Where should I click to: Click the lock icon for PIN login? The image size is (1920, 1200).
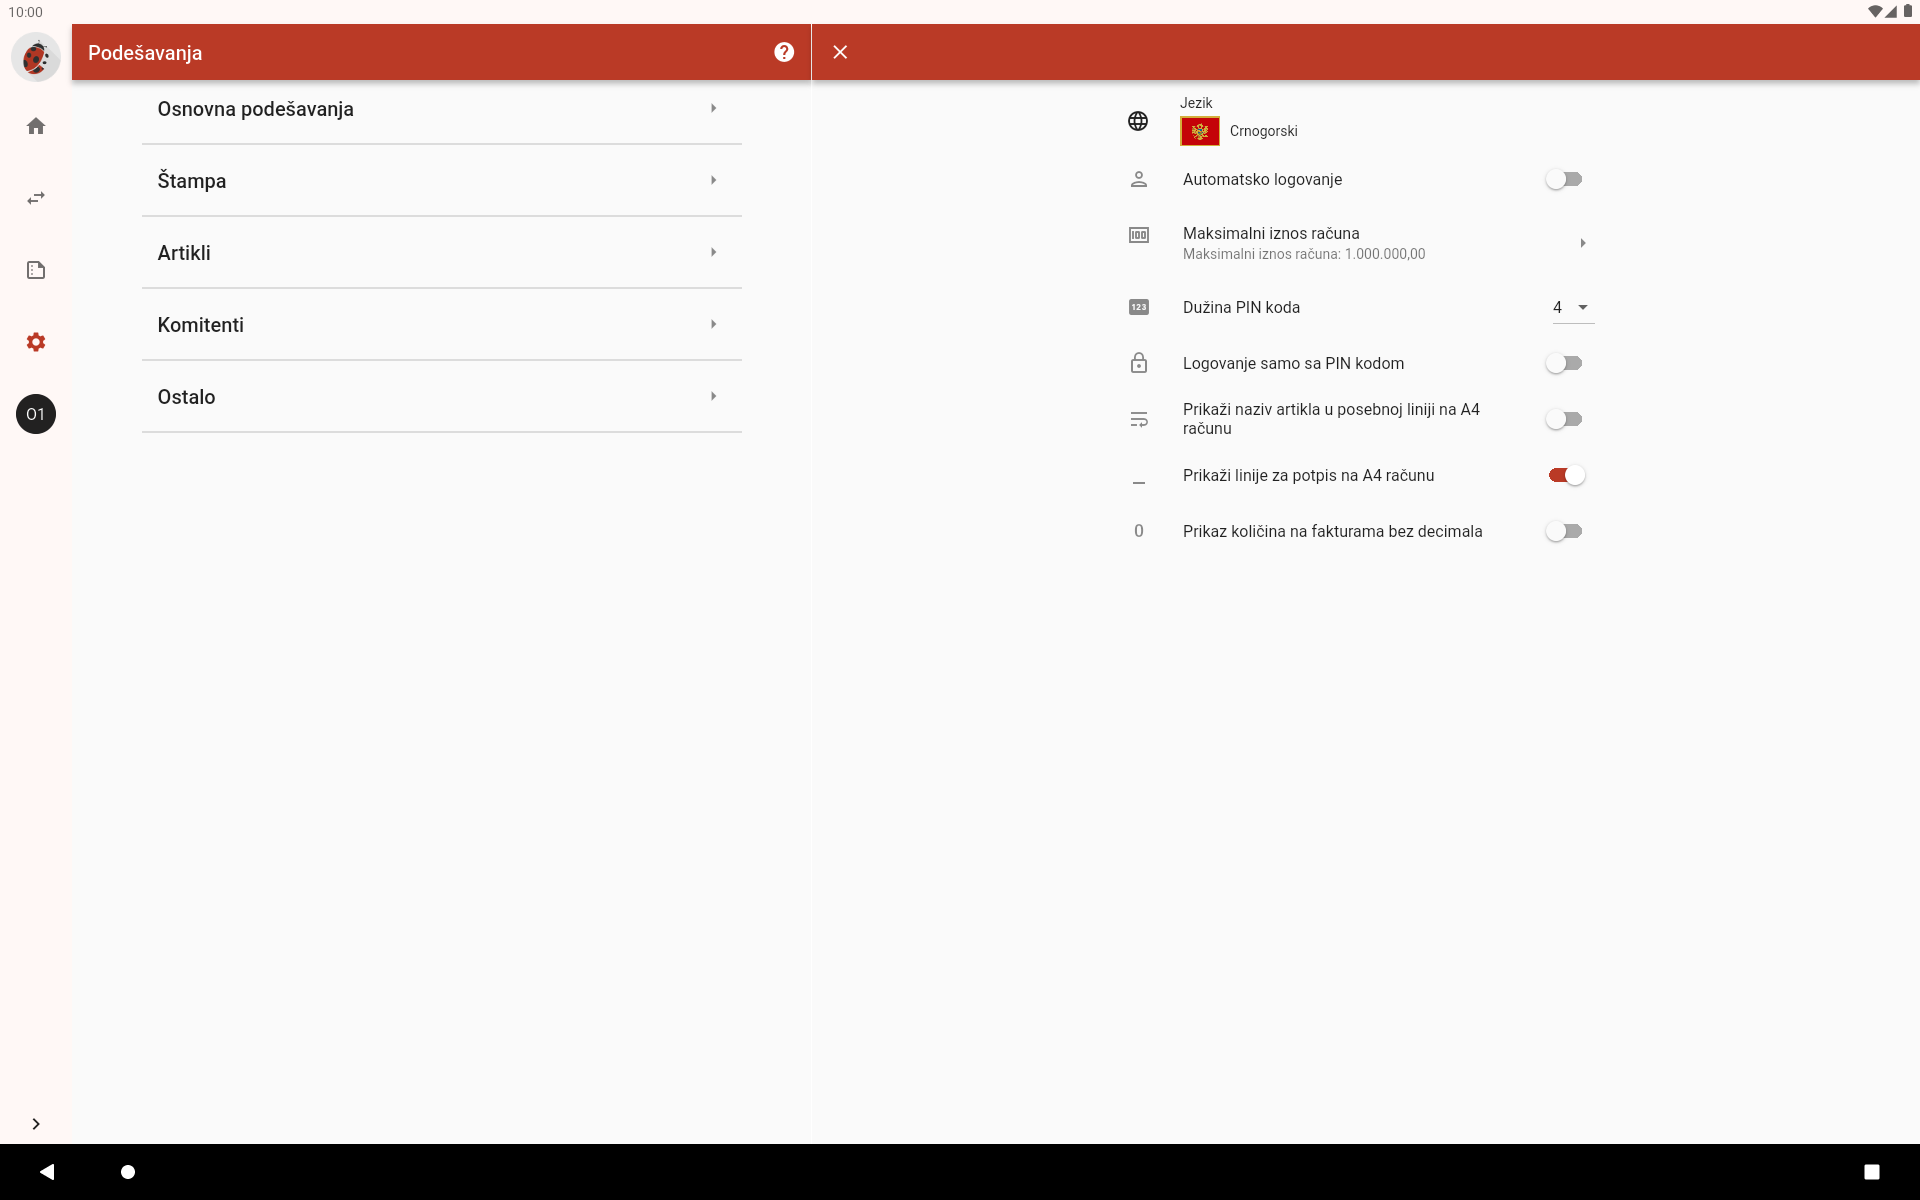[x=1139, y=363]
